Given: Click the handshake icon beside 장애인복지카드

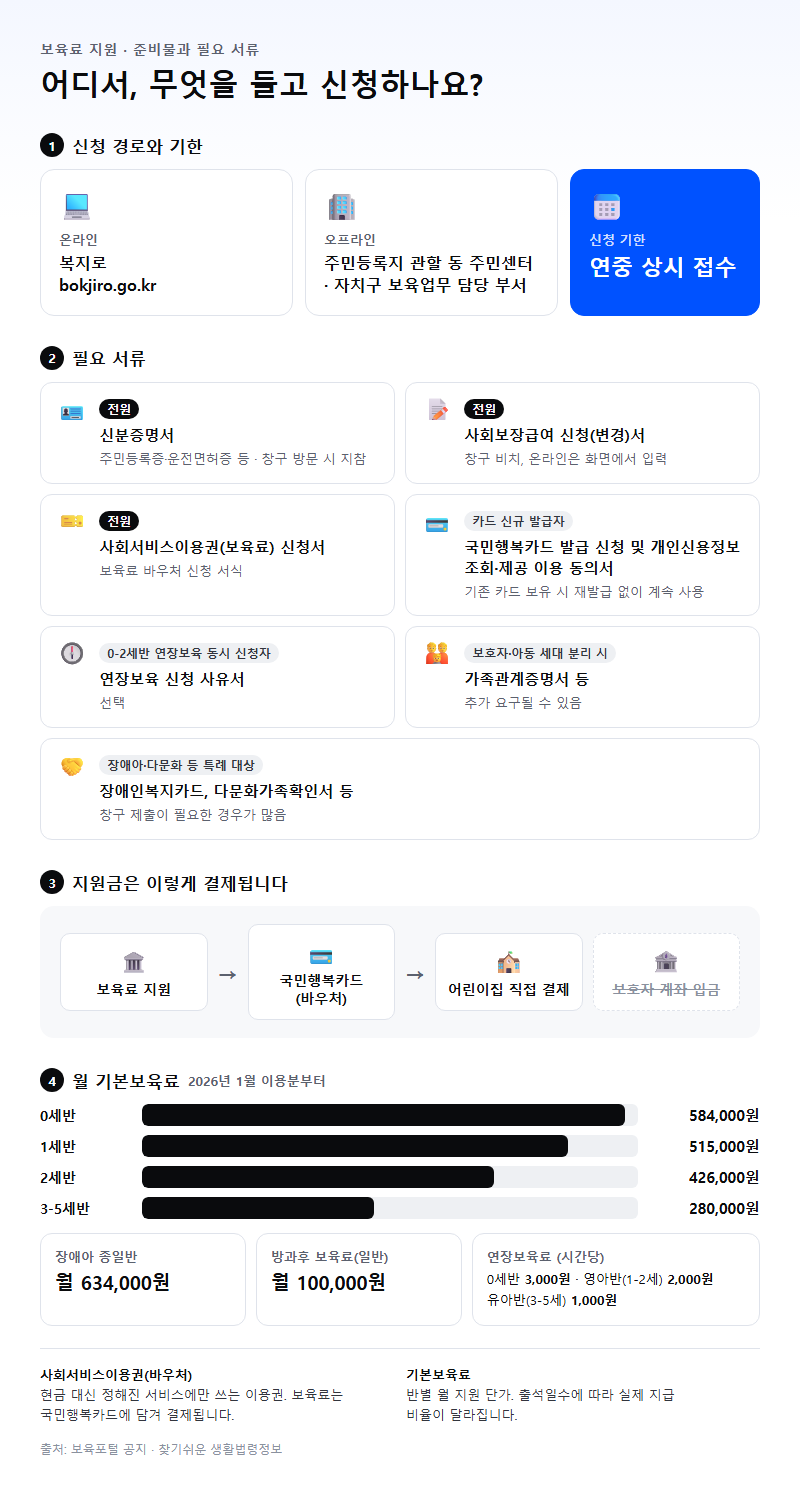Looking at the screenshot, I should click(72, 766).
